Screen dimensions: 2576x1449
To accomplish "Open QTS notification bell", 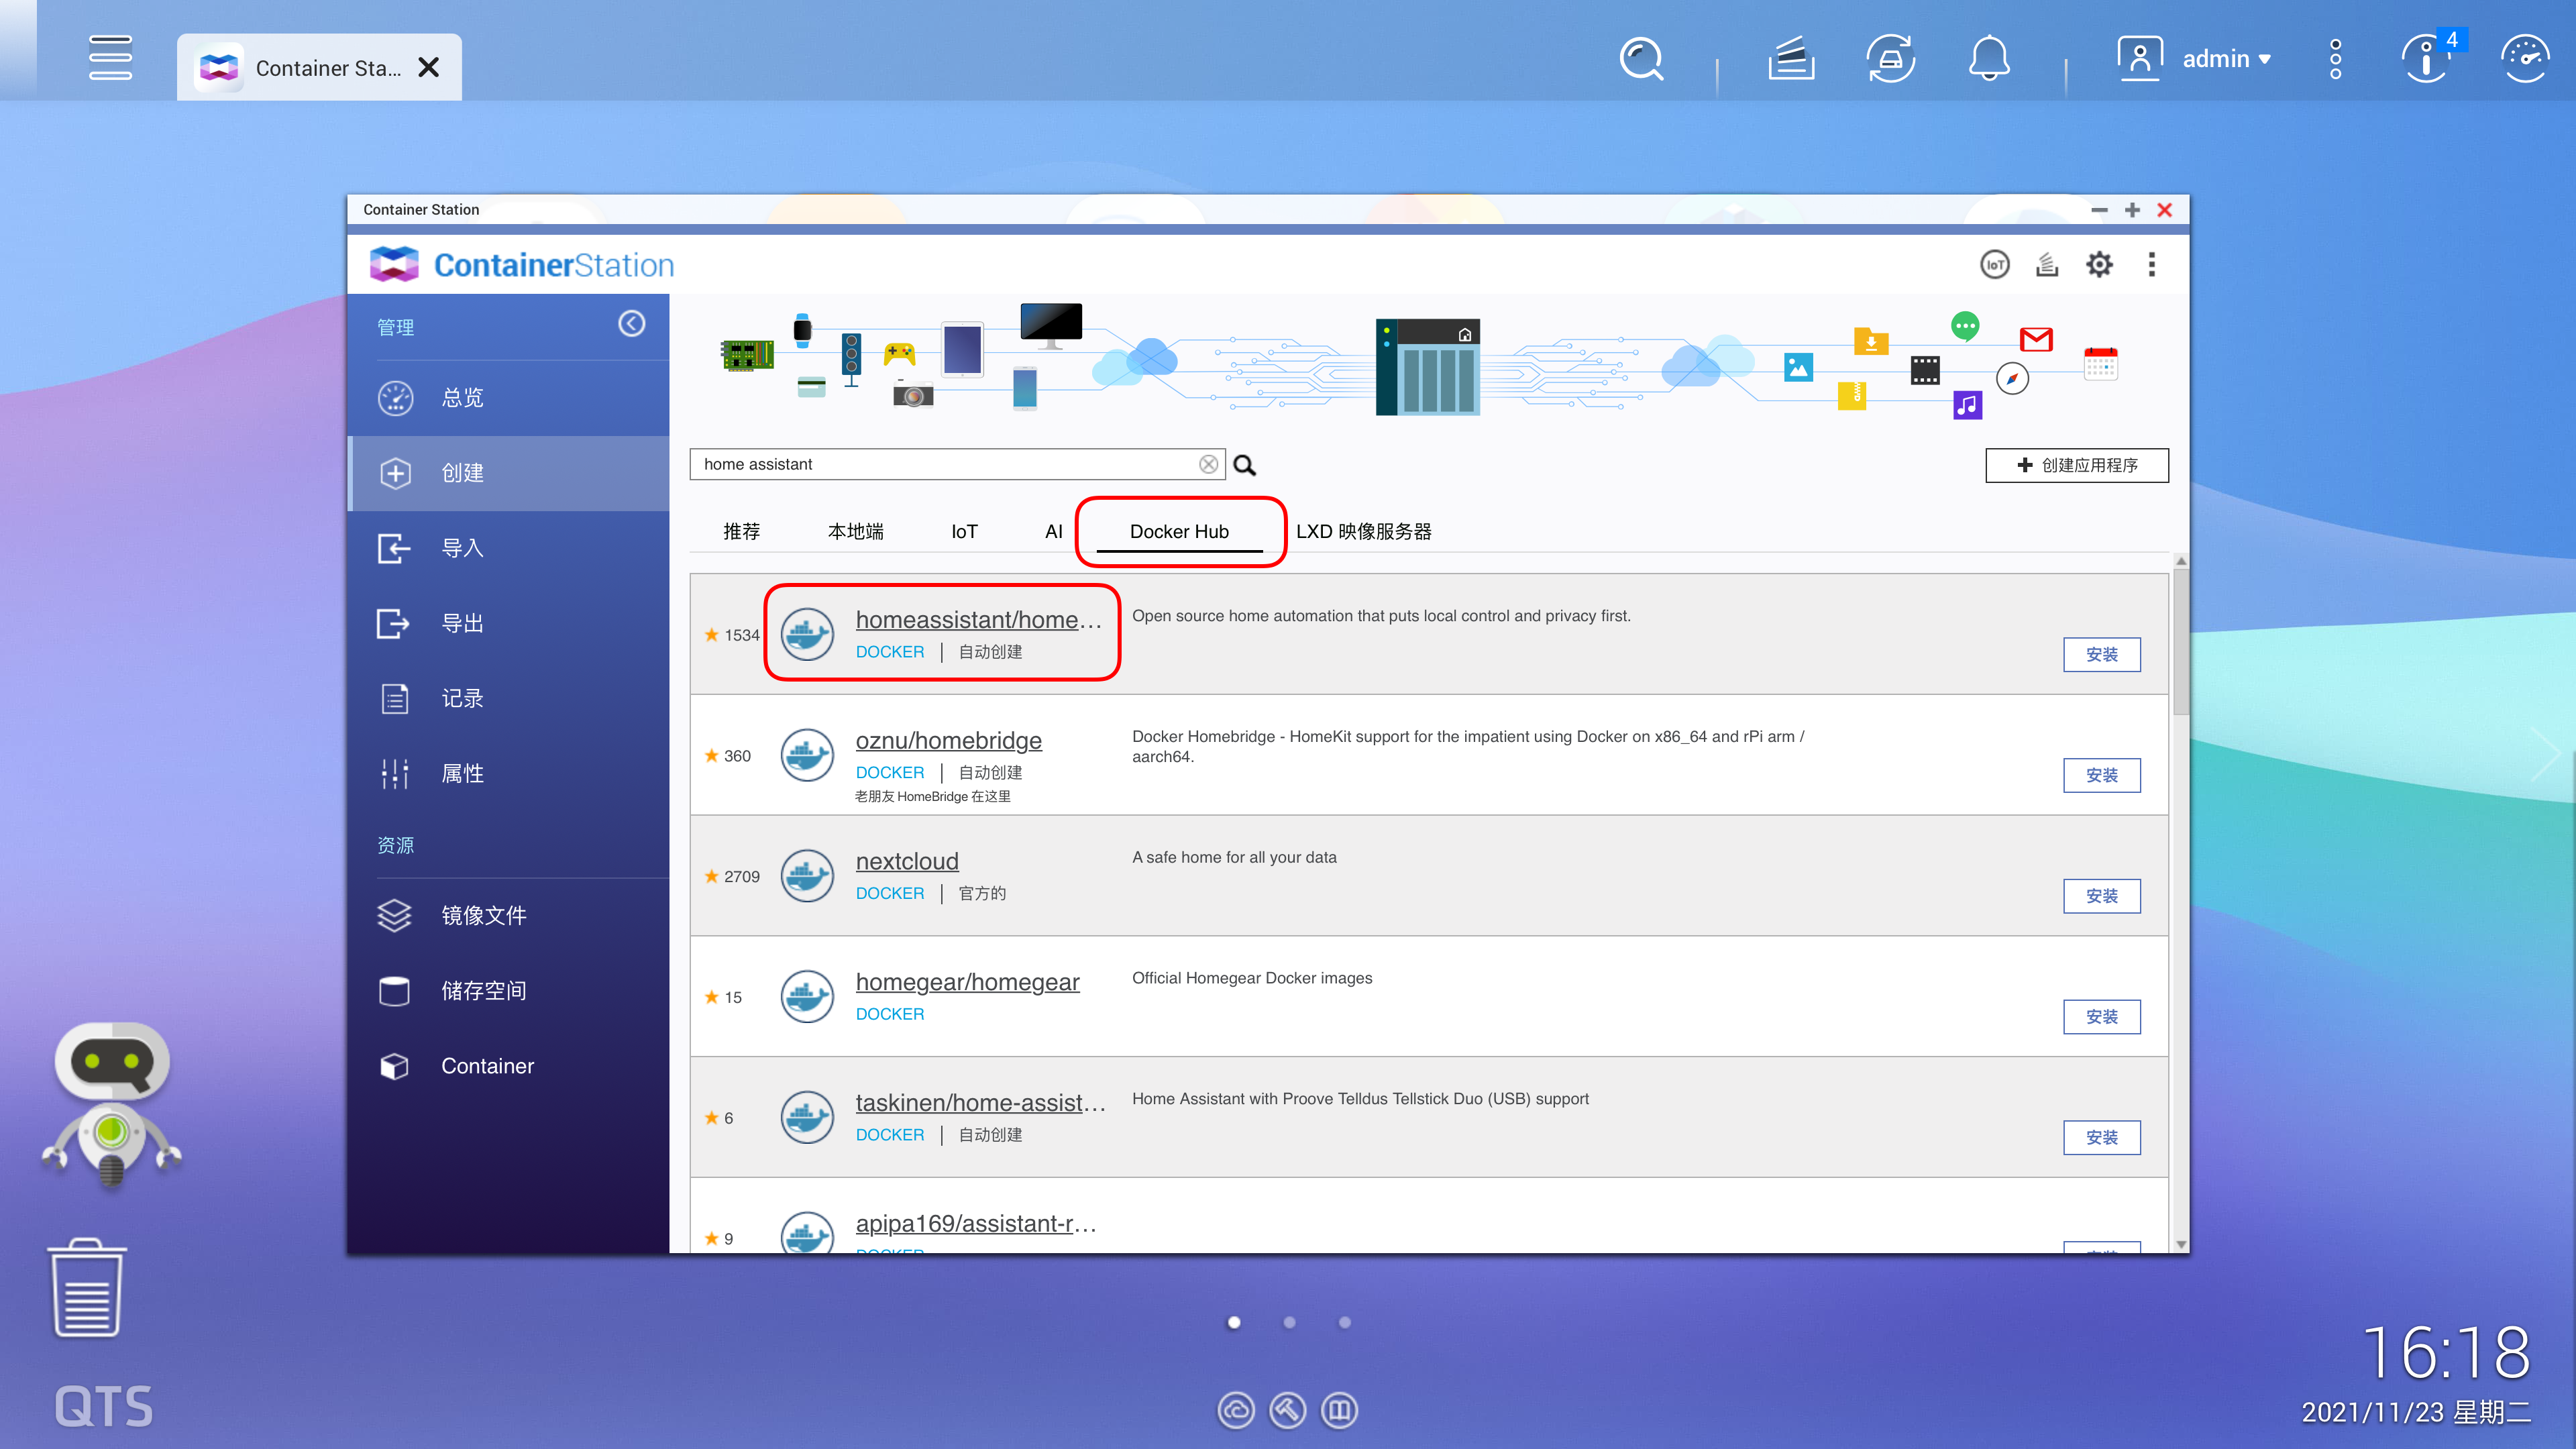I will pyautogui.click(x=1989, y=58).
